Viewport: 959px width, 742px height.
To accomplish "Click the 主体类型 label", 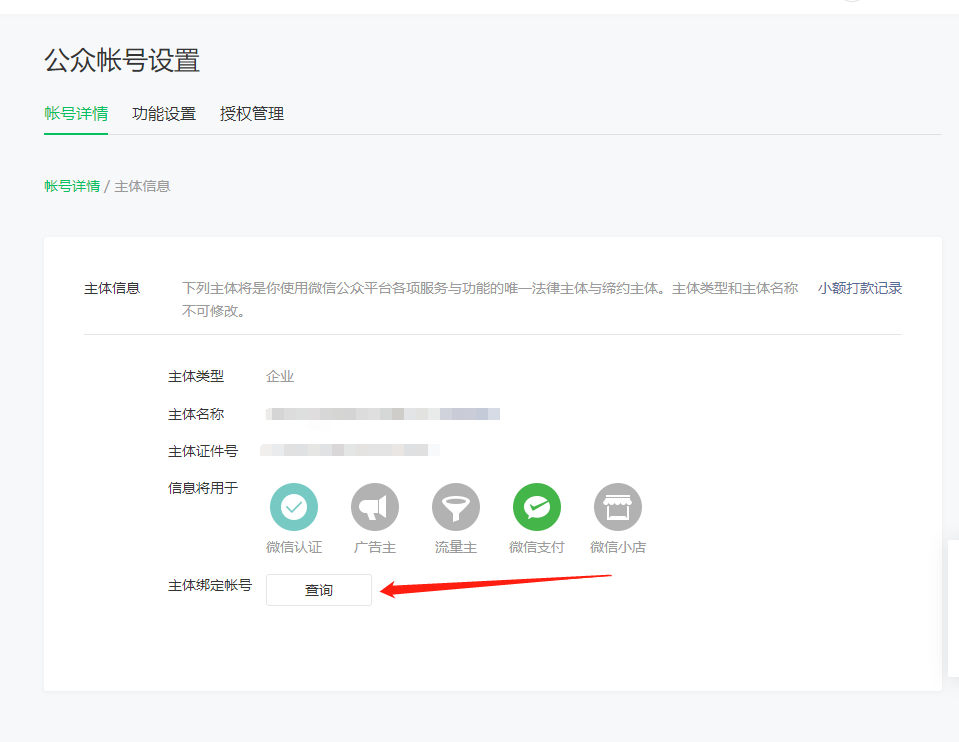I will [196, 376].
